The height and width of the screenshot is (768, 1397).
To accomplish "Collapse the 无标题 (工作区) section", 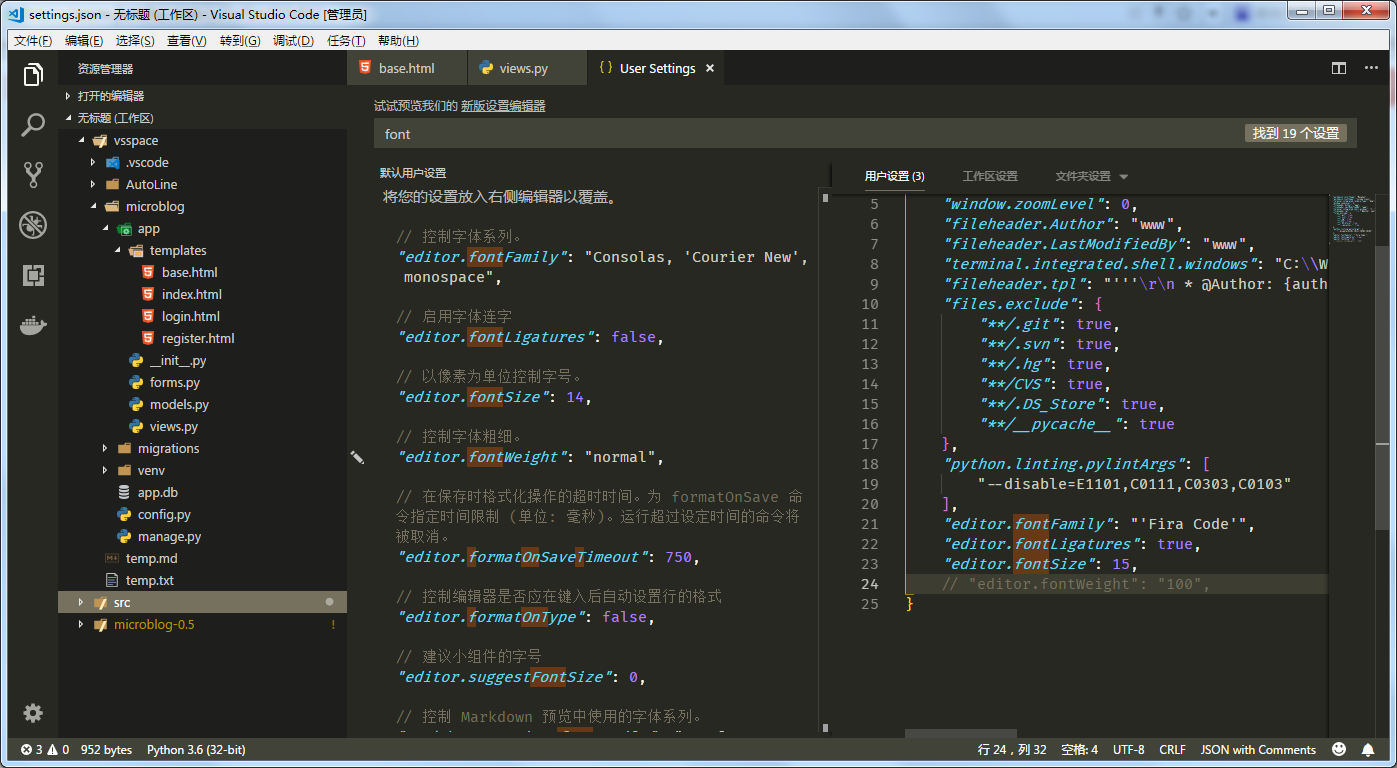I will pyautogui.click(x=115, y=118).
